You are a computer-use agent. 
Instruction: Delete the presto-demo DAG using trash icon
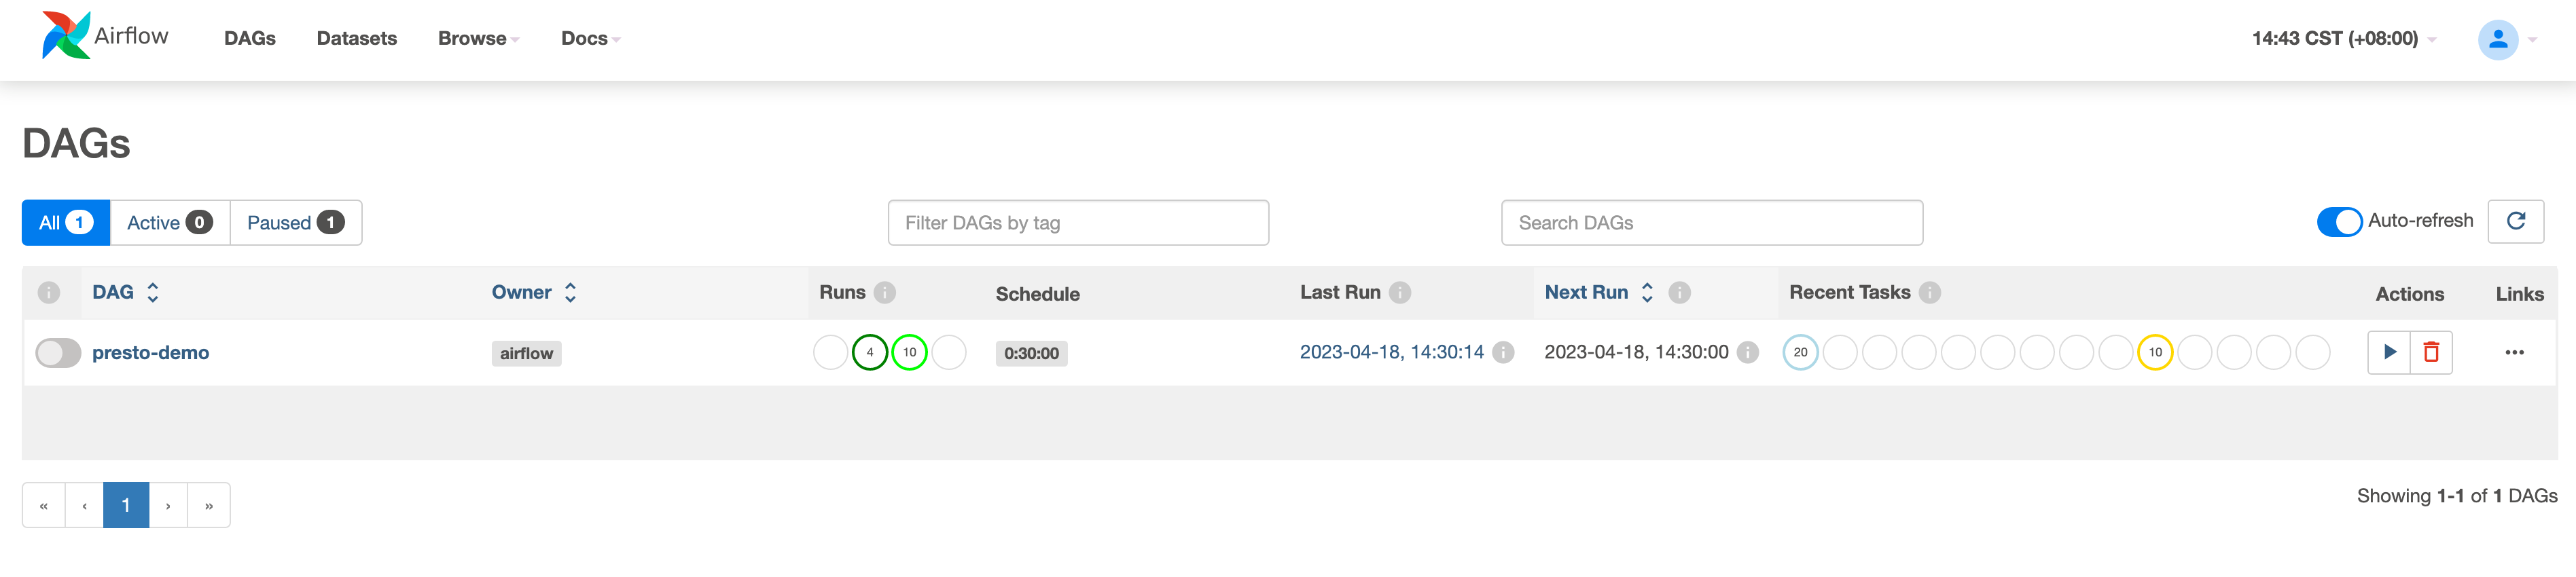pyautogui.click(x=2431, y=352)
